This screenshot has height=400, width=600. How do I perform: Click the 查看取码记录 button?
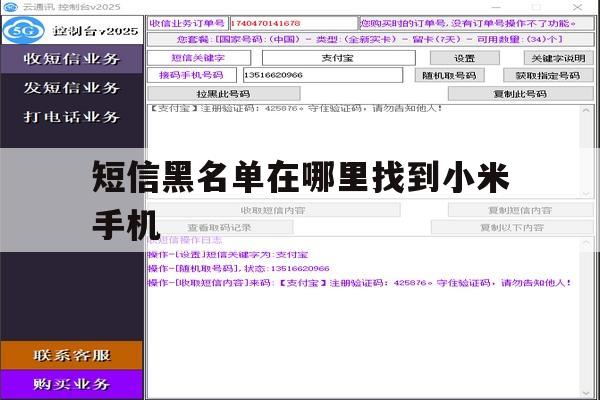click(220, 228)
